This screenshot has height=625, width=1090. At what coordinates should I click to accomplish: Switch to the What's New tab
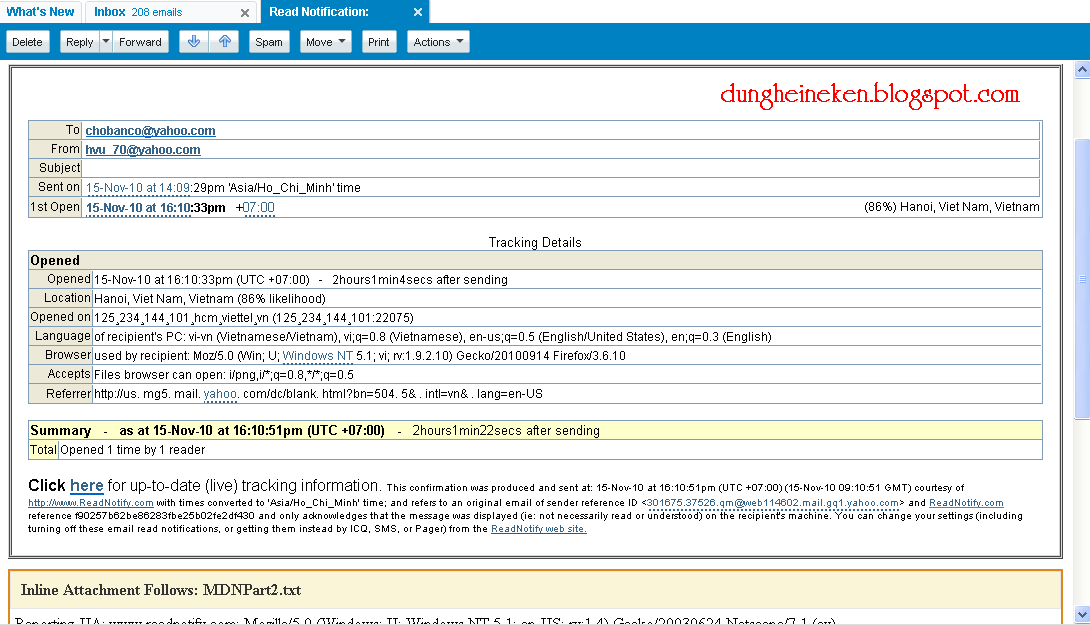coord(40,12)
